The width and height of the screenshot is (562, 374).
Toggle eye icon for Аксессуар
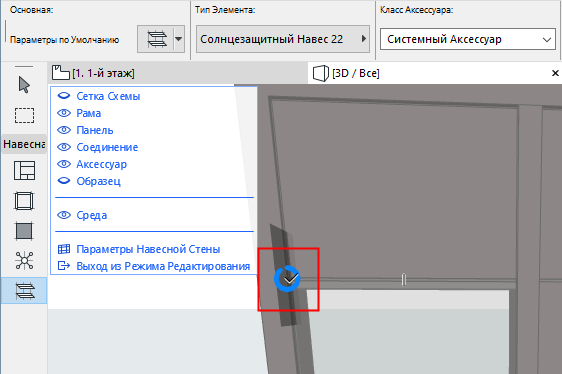64,164
